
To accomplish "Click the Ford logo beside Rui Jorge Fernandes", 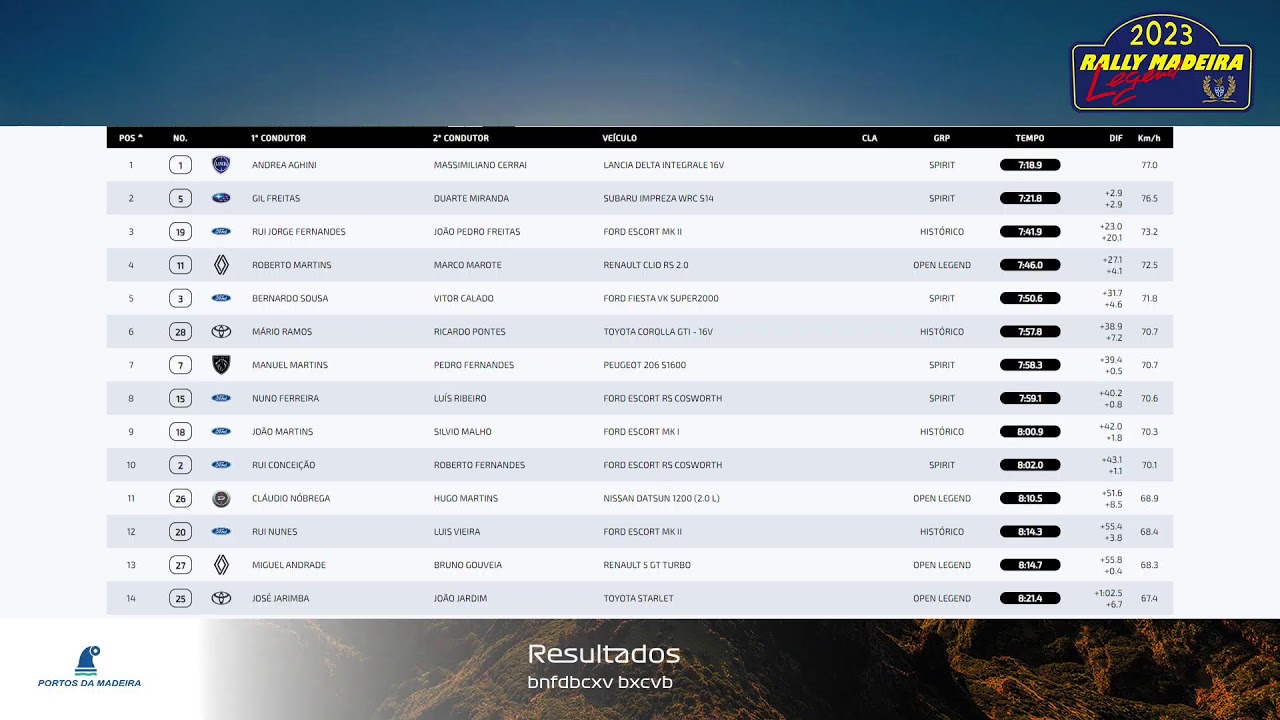I will (221, 232).
